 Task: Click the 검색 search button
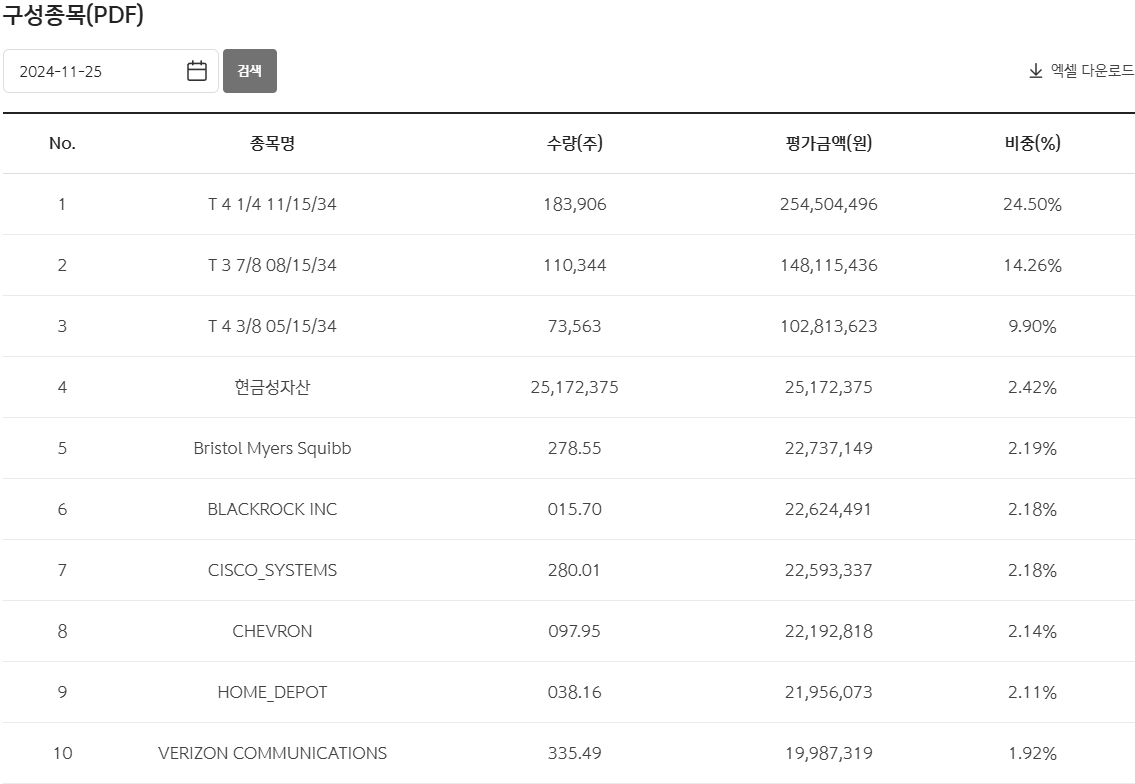[x=250, y=71]
